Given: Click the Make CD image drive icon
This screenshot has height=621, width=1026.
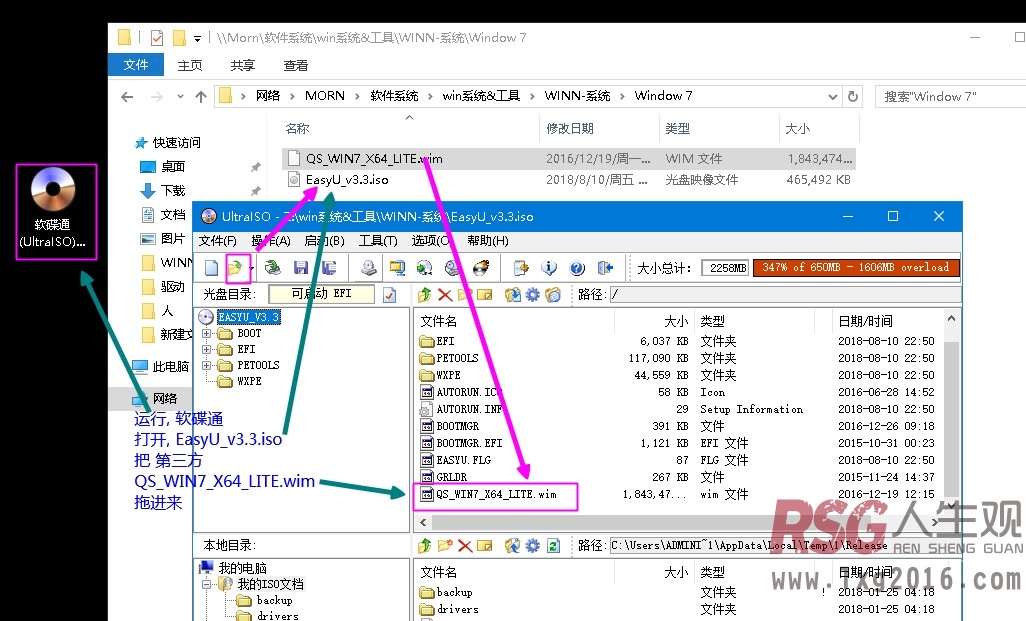Looking at the screenshot, I should 368,268.
